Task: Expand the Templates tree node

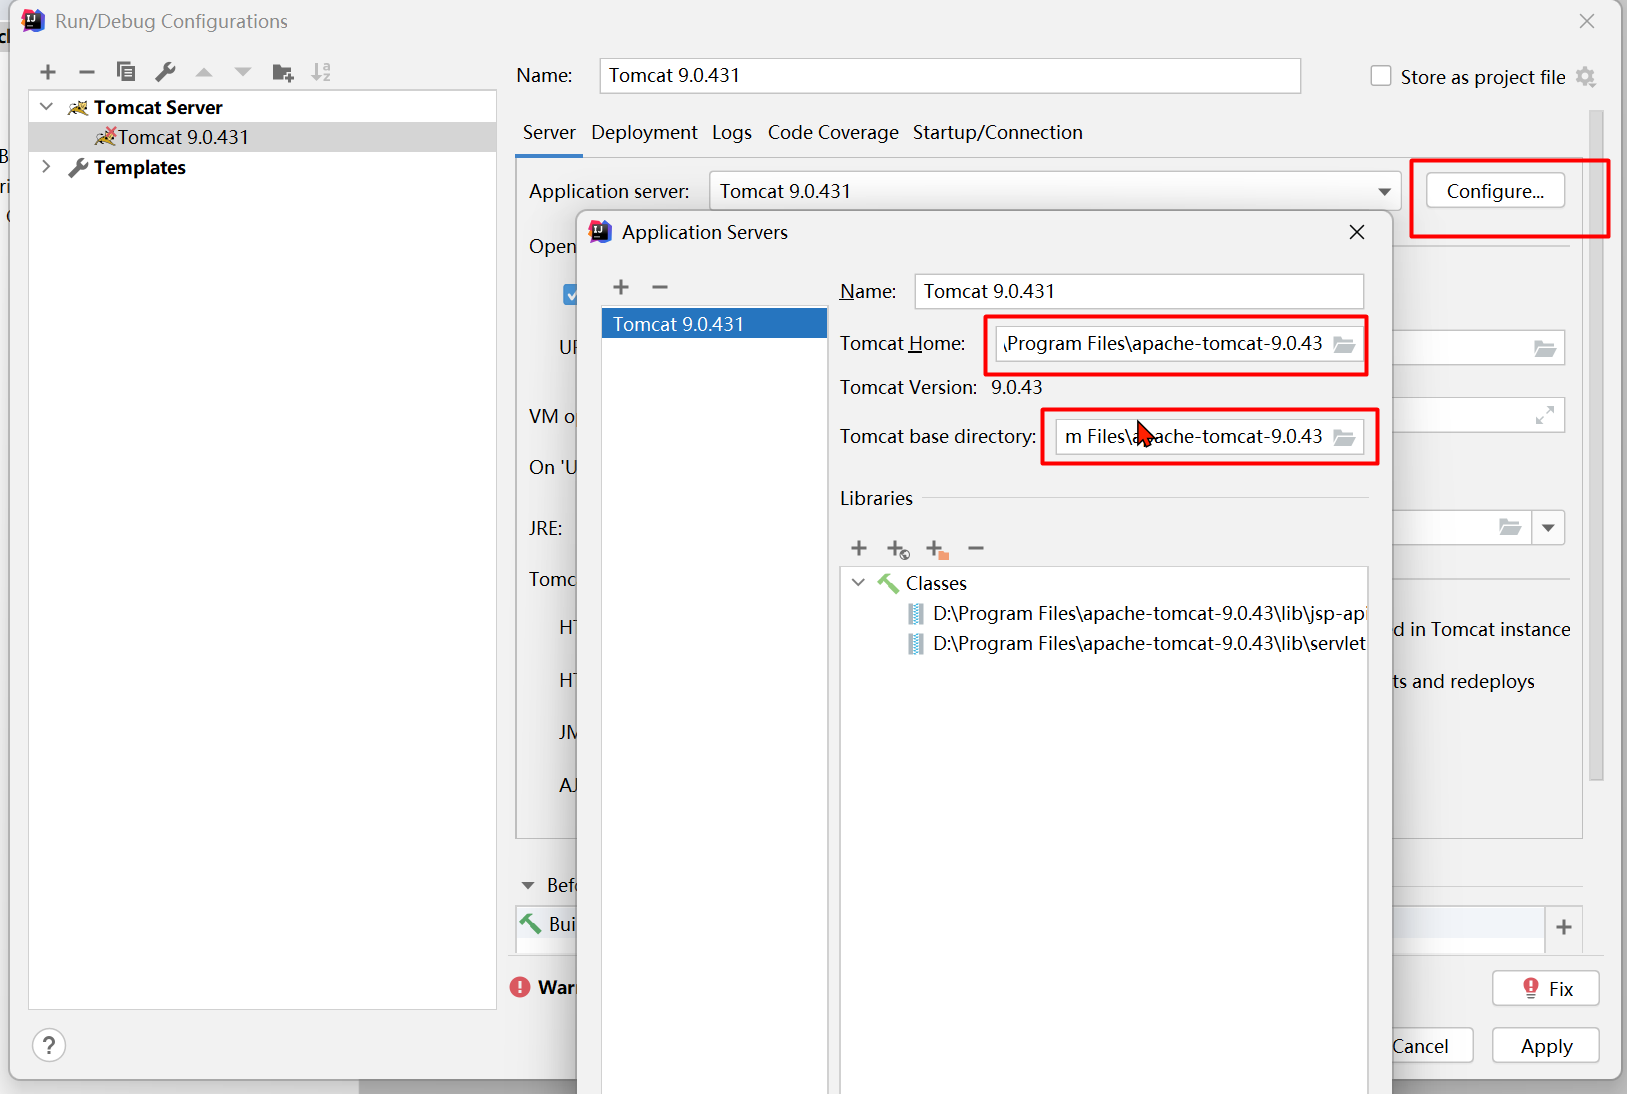Action: (47, 167)
